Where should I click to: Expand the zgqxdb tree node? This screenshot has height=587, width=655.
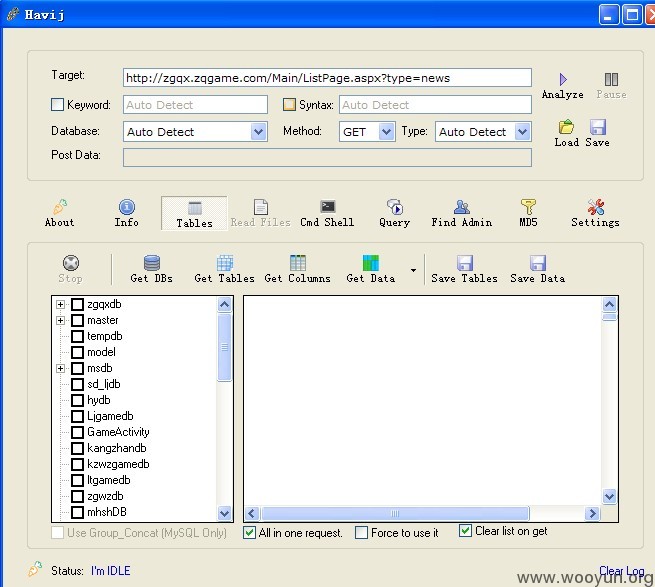[x=61, y=304]
